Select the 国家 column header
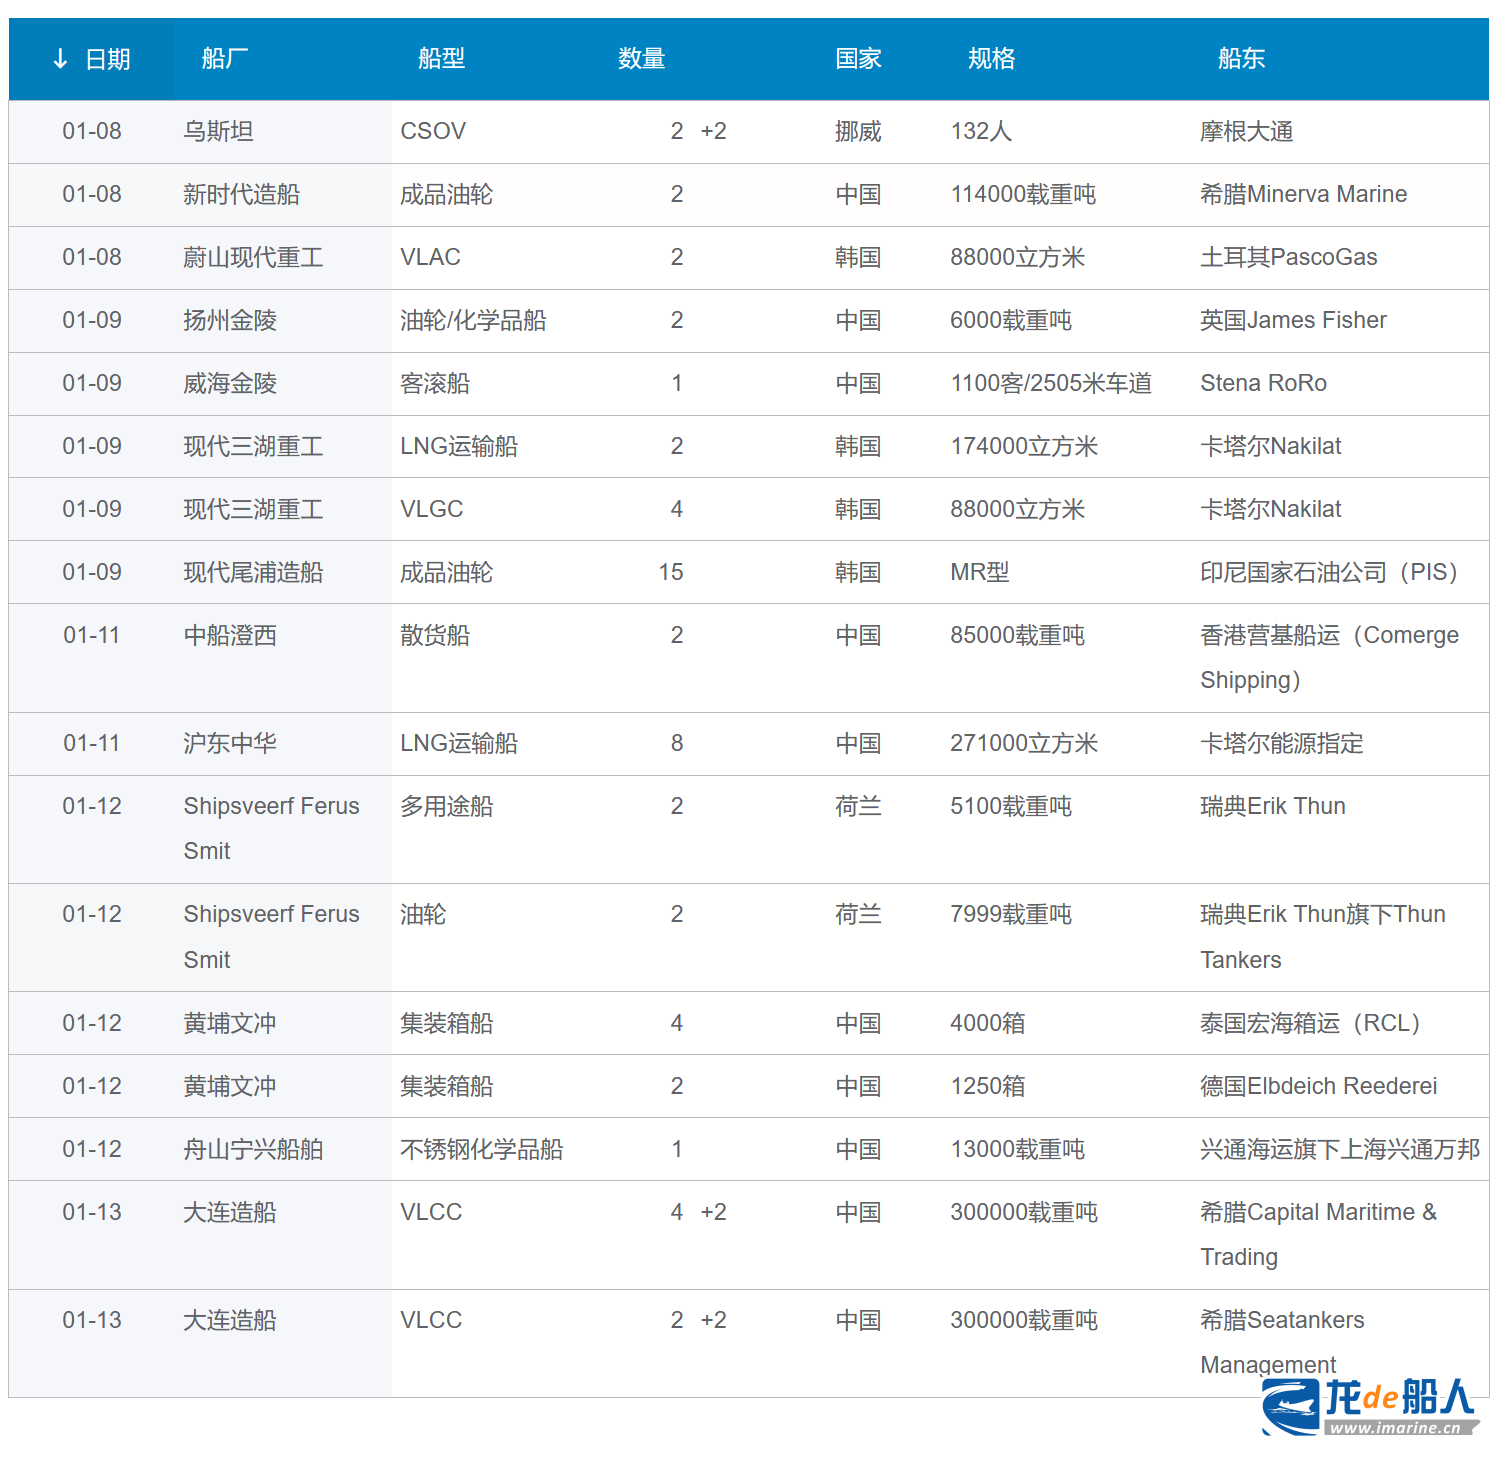Image resolution: width=1504 pixels, height=1459 pixels. [858, 59]
